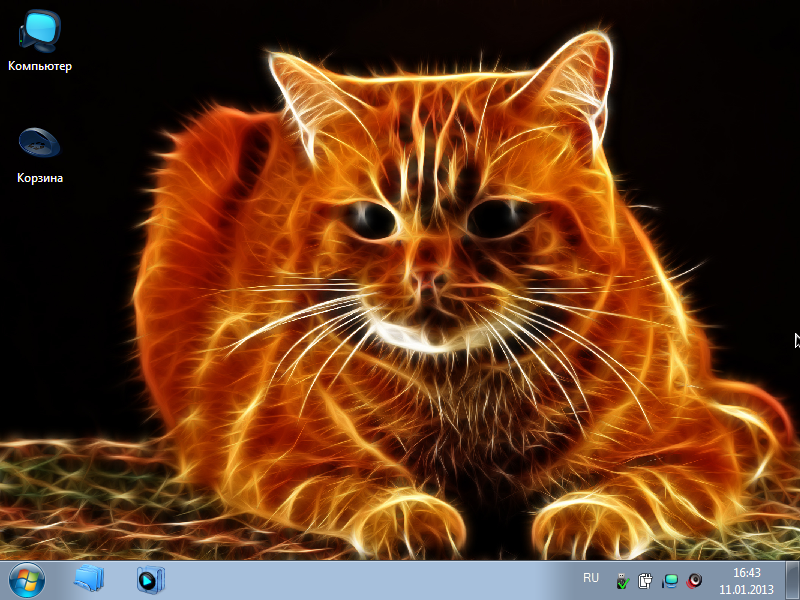Open the Windows Start menu orb

pos(27,580)
